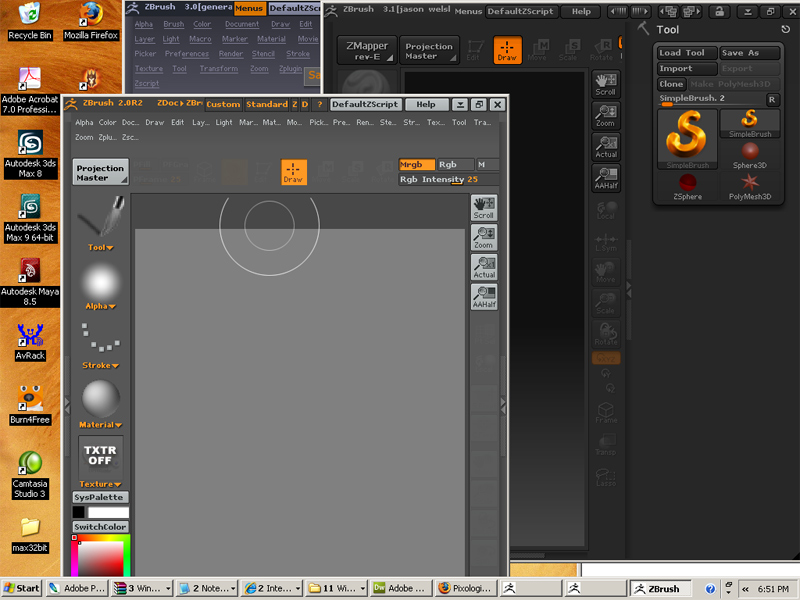
Task: Toggle the R button beside SimpleBrush slider
Action: click(x=772, y=99)
